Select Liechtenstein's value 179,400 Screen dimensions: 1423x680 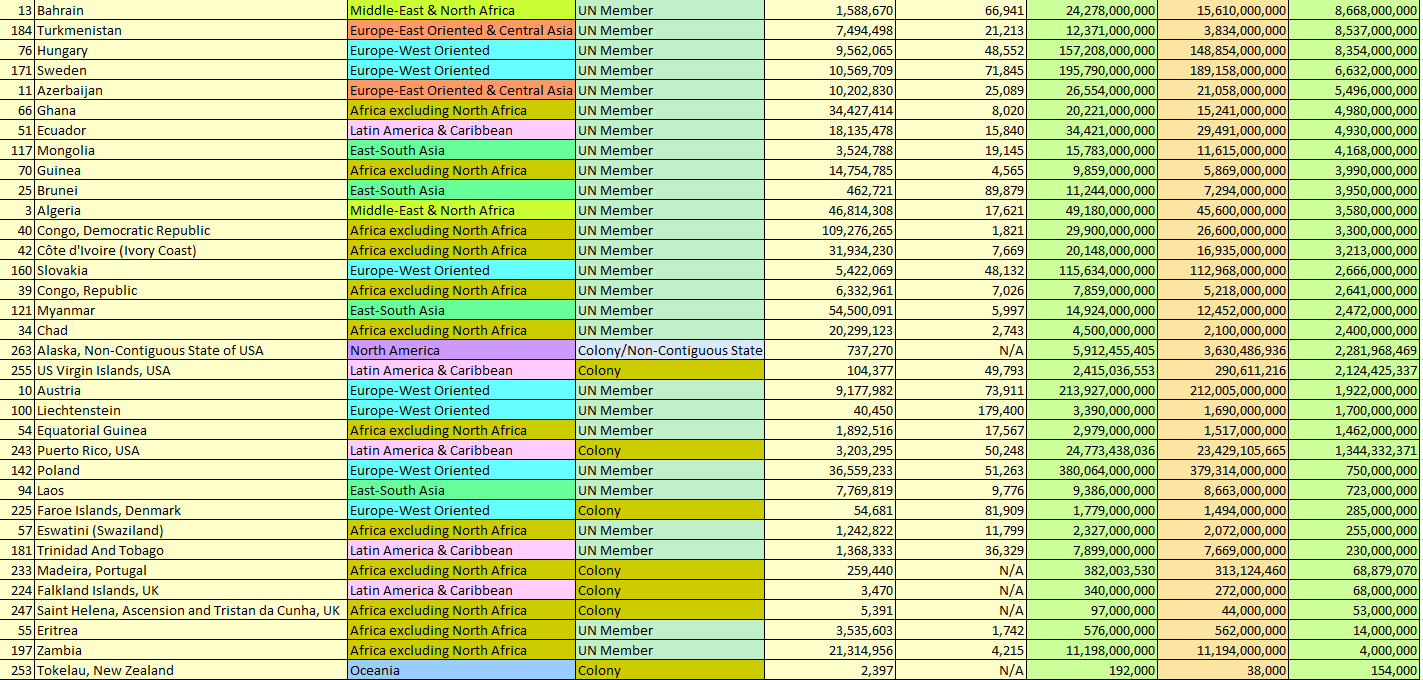tap(962, 410)
